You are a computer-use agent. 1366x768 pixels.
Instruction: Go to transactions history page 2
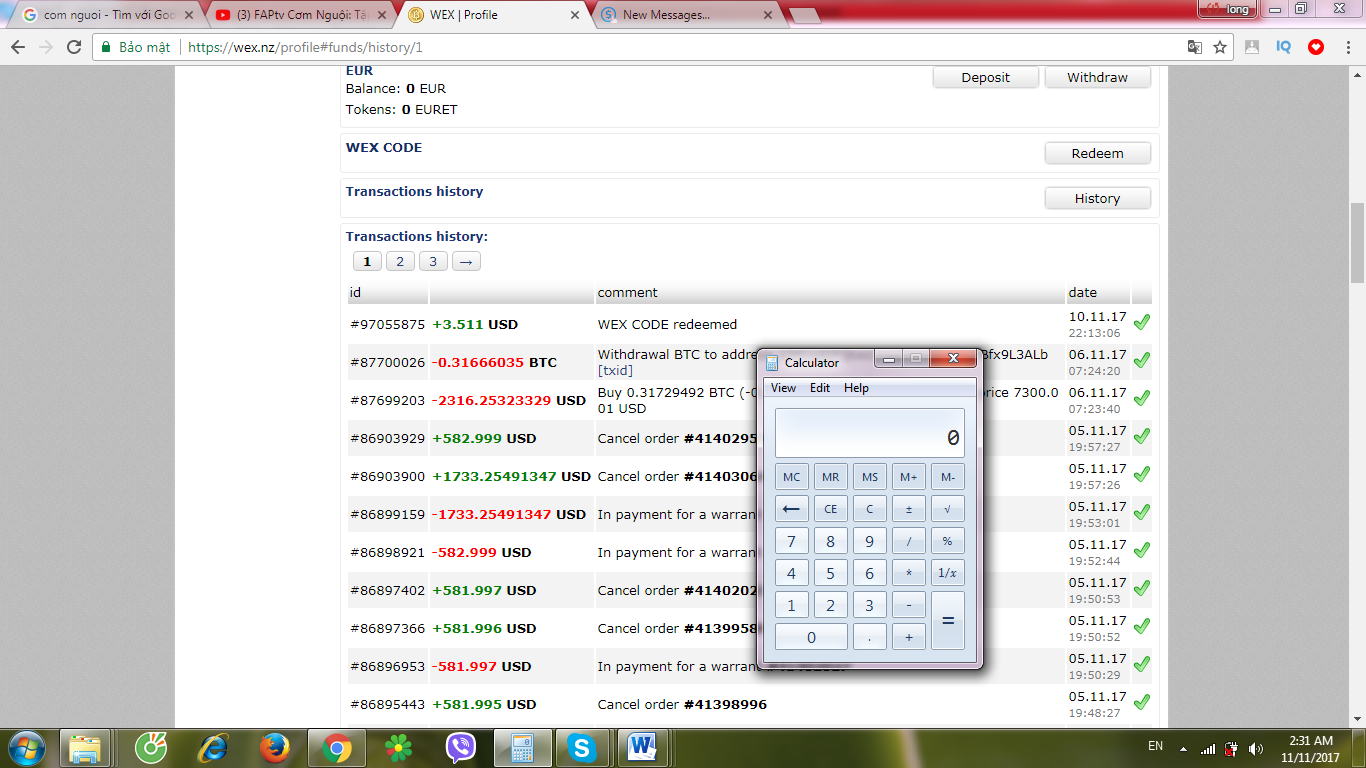point(400,262)
